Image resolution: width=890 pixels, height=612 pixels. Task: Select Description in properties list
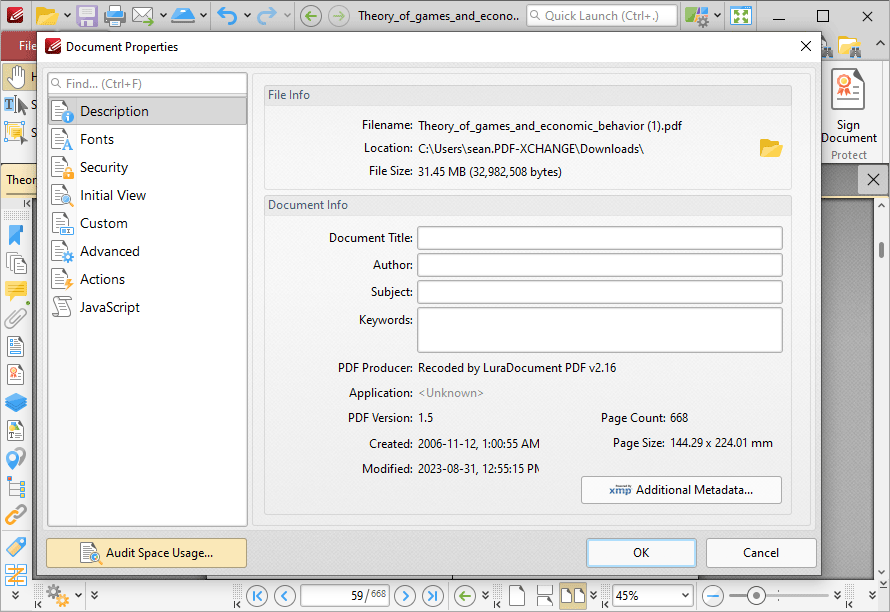tap(148, 111)
